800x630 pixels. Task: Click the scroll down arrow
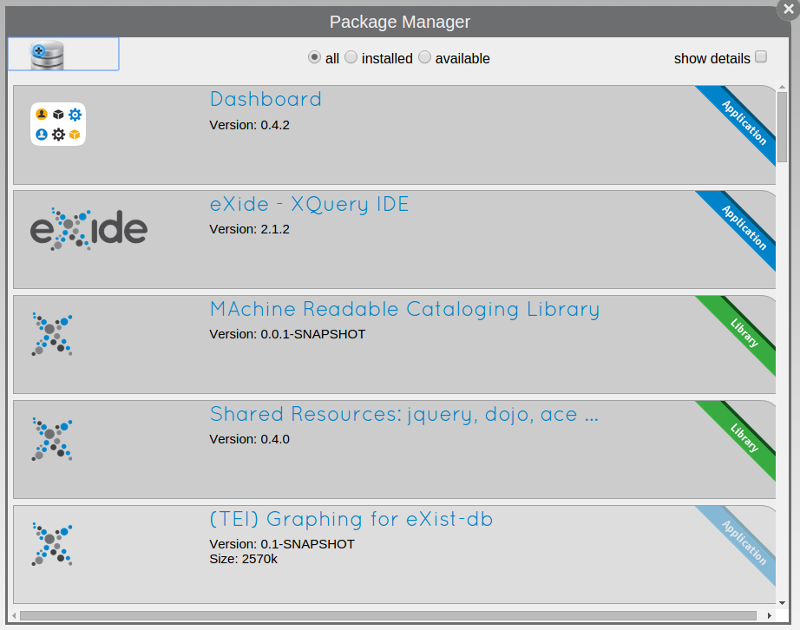click(782, 603)
